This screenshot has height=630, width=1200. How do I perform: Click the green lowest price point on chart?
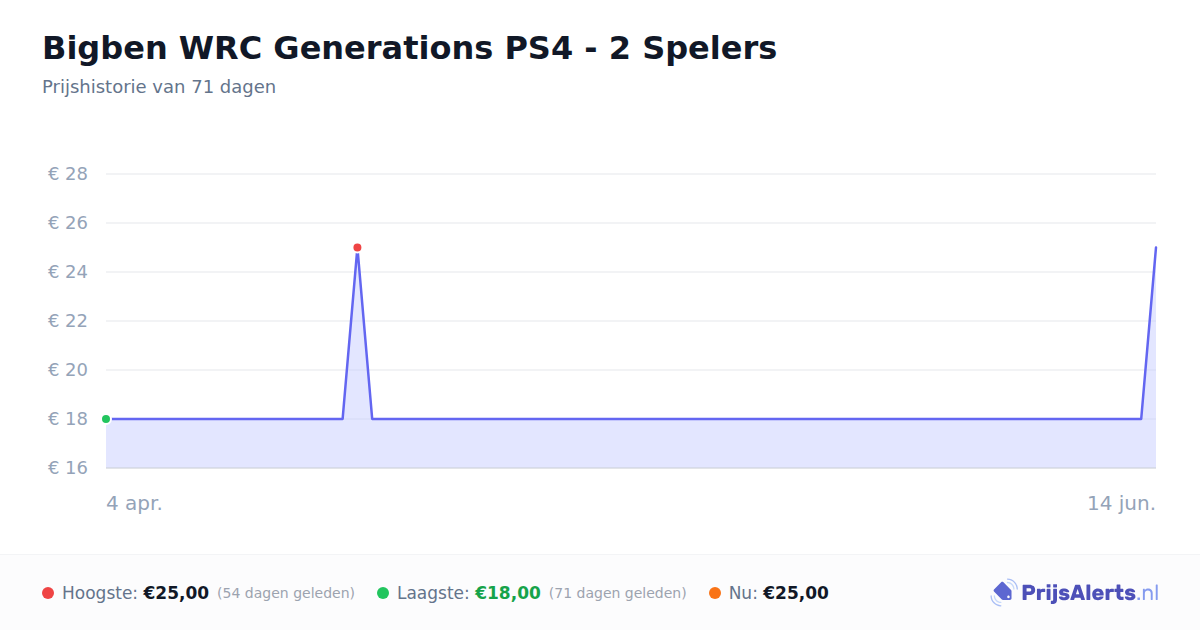tap(106, 419)
